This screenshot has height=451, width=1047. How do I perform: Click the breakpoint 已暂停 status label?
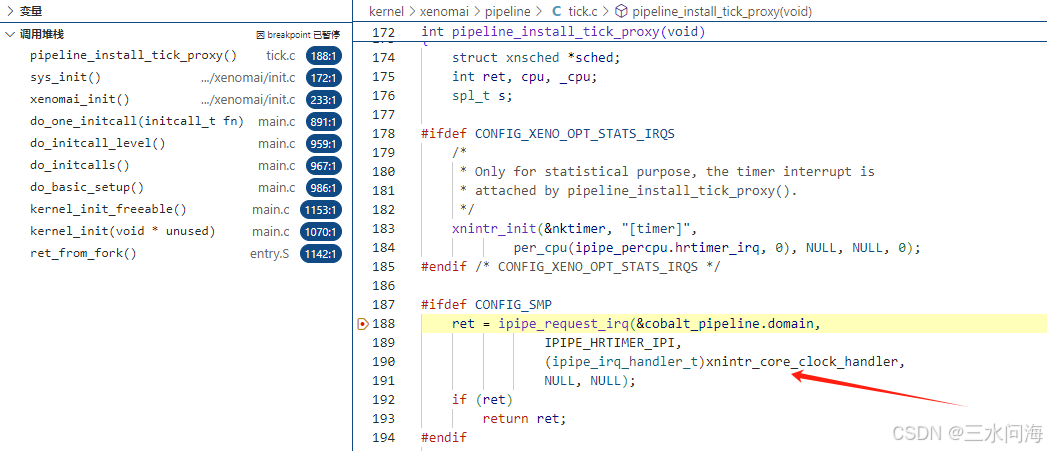click(304, 35)
